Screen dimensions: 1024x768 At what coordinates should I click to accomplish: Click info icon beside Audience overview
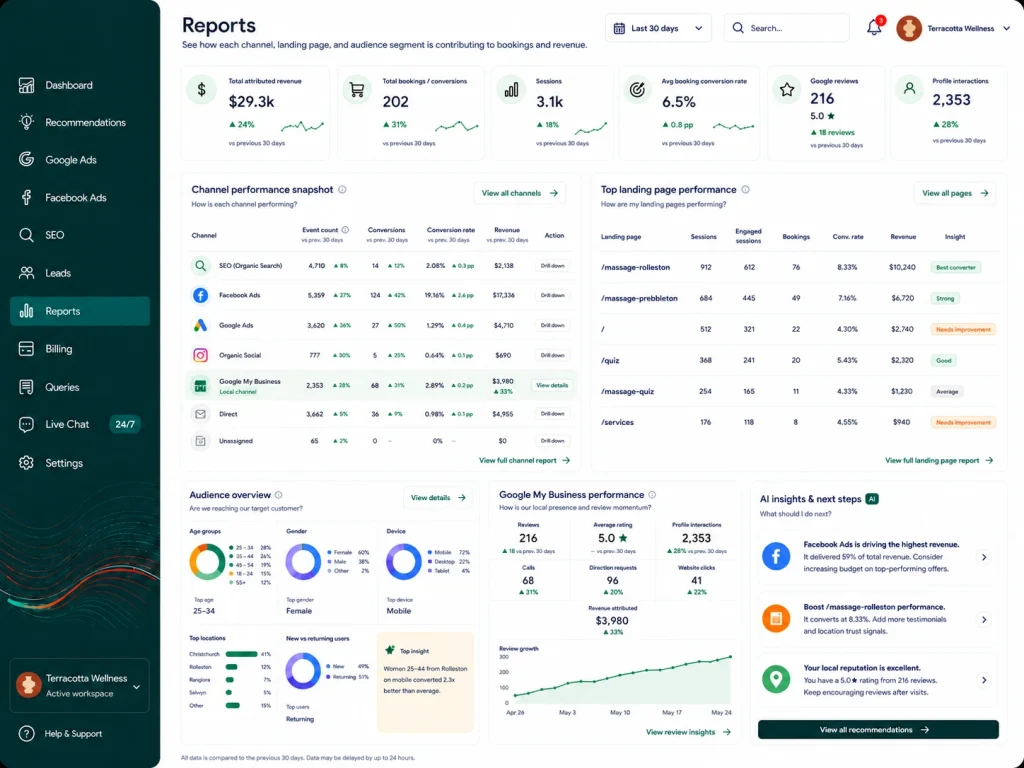(x=279, y=495)
